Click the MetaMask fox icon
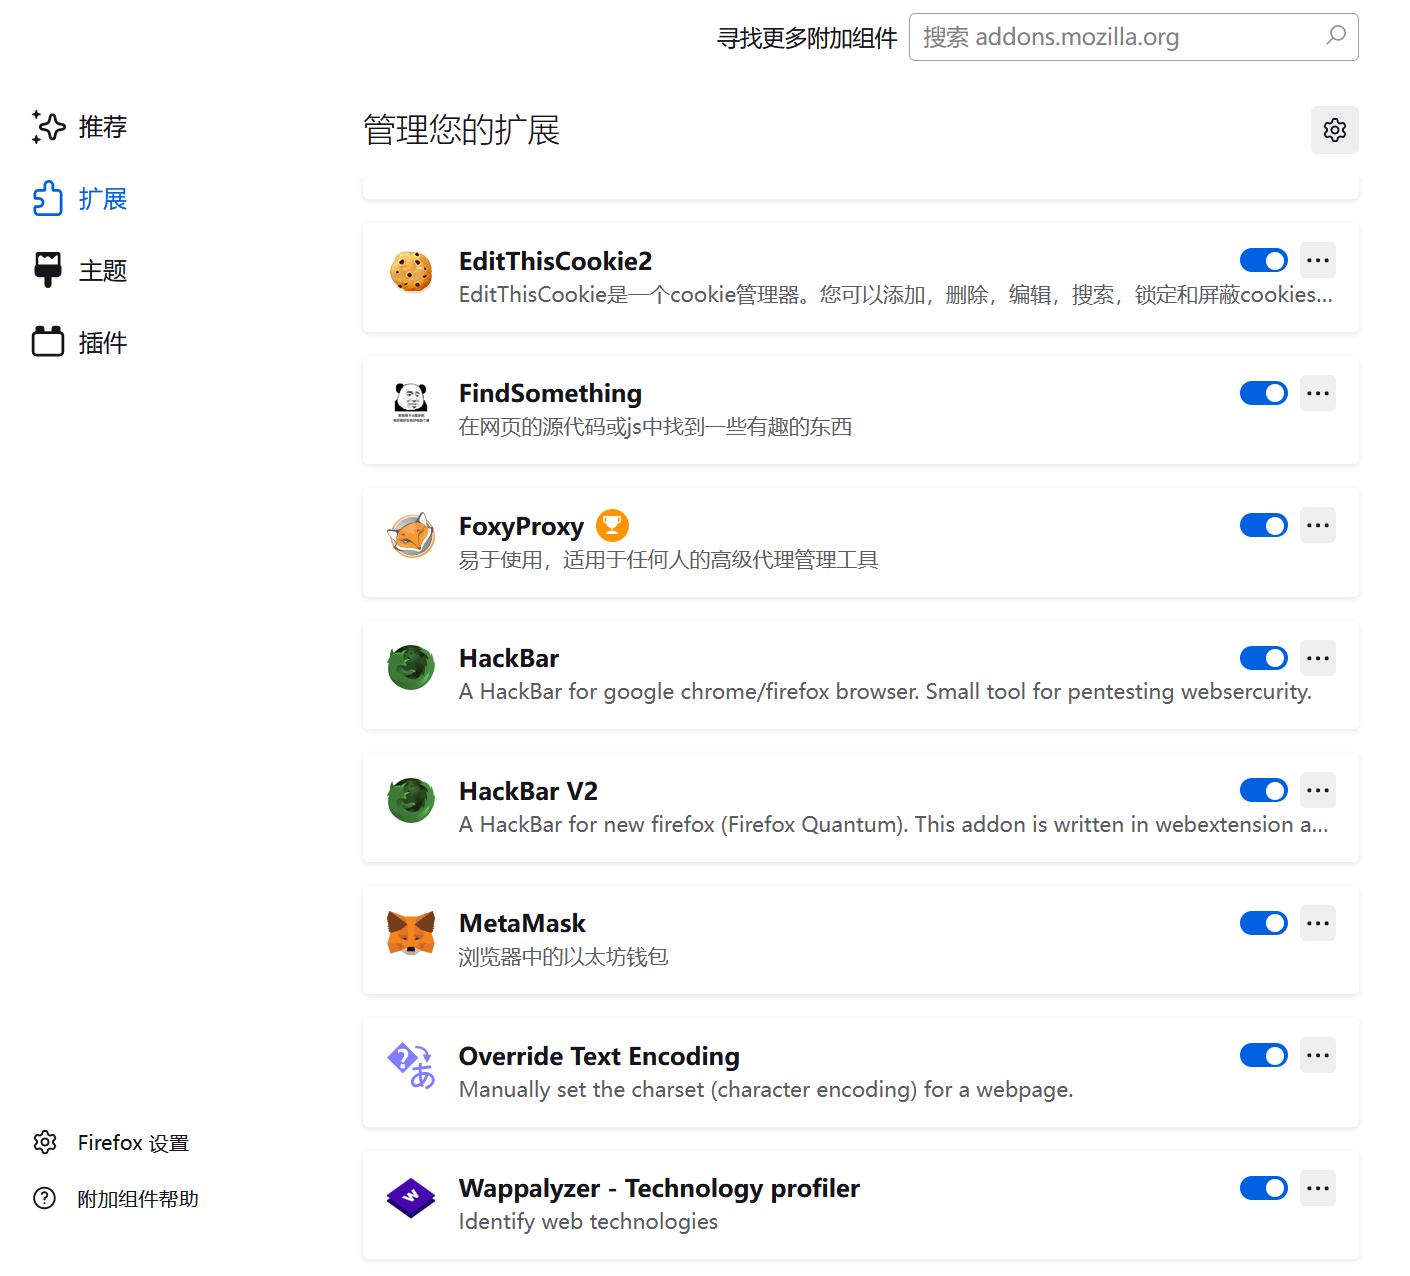The height and width of the screenshot is (1276, 1410). pos(411,933)
